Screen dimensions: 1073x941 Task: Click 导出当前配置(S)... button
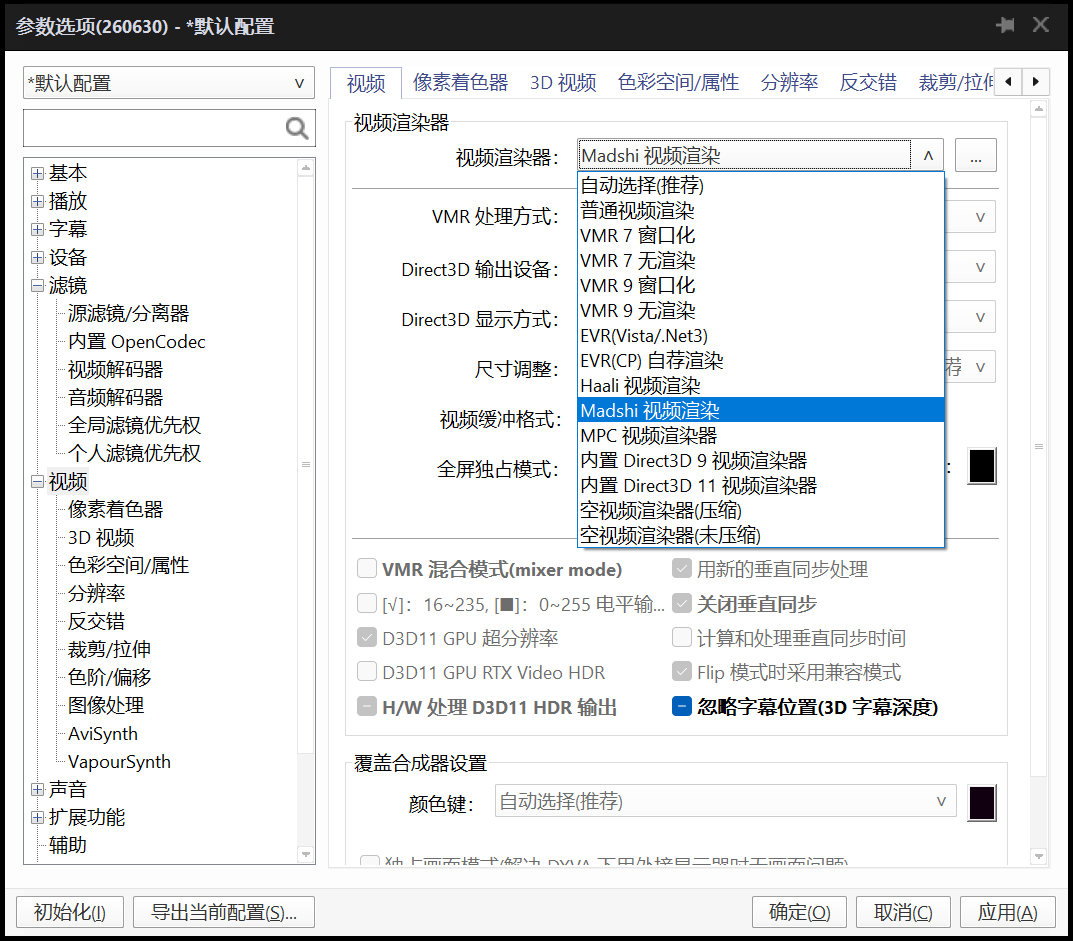click(x=224, y=912)
